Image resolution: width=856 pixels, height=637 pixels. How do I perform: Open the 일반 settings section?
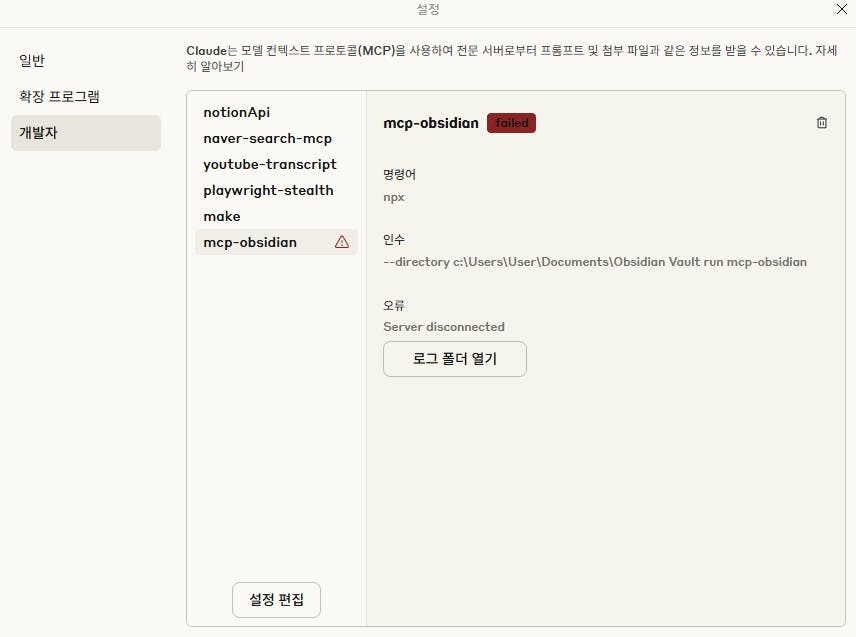tap(86, 61)
